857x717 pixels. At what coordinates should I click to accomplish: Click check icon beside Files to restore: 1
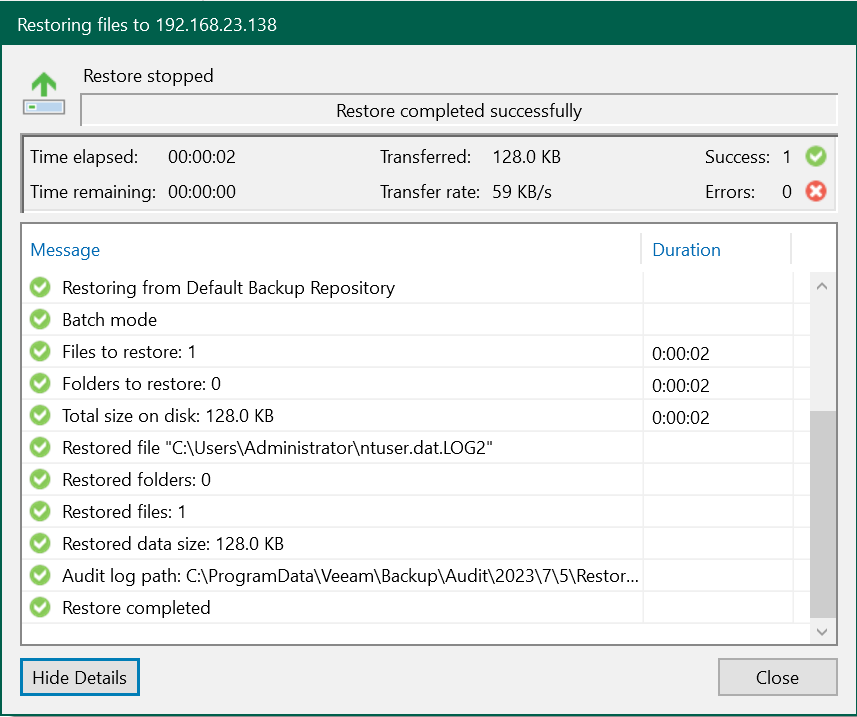tap(40, 351)
